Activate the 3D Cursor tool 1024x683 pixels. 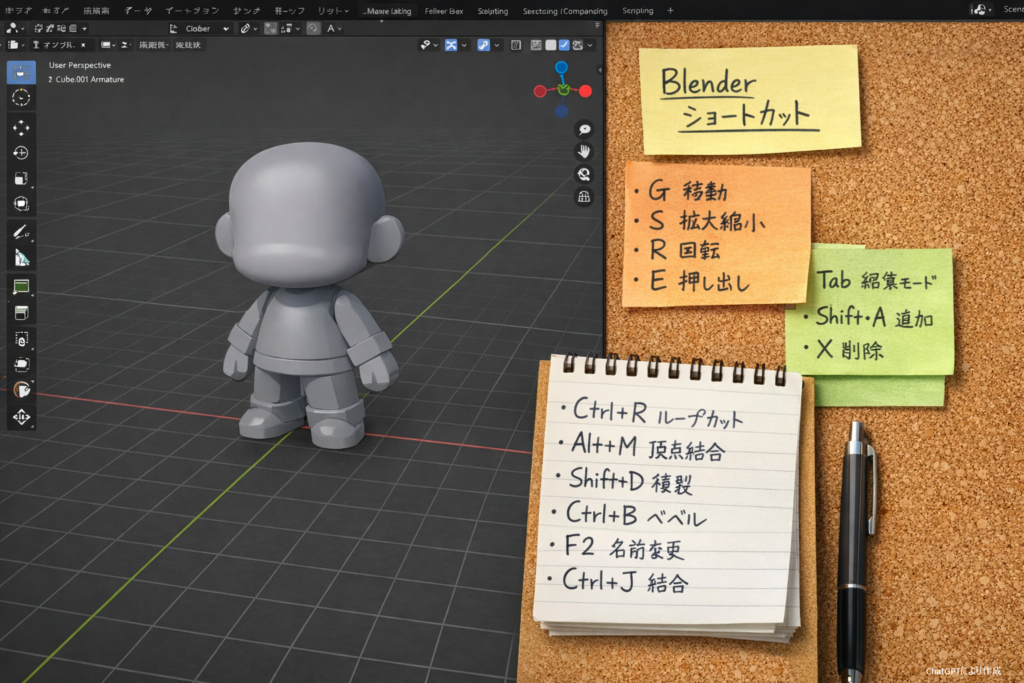(21, 98)
